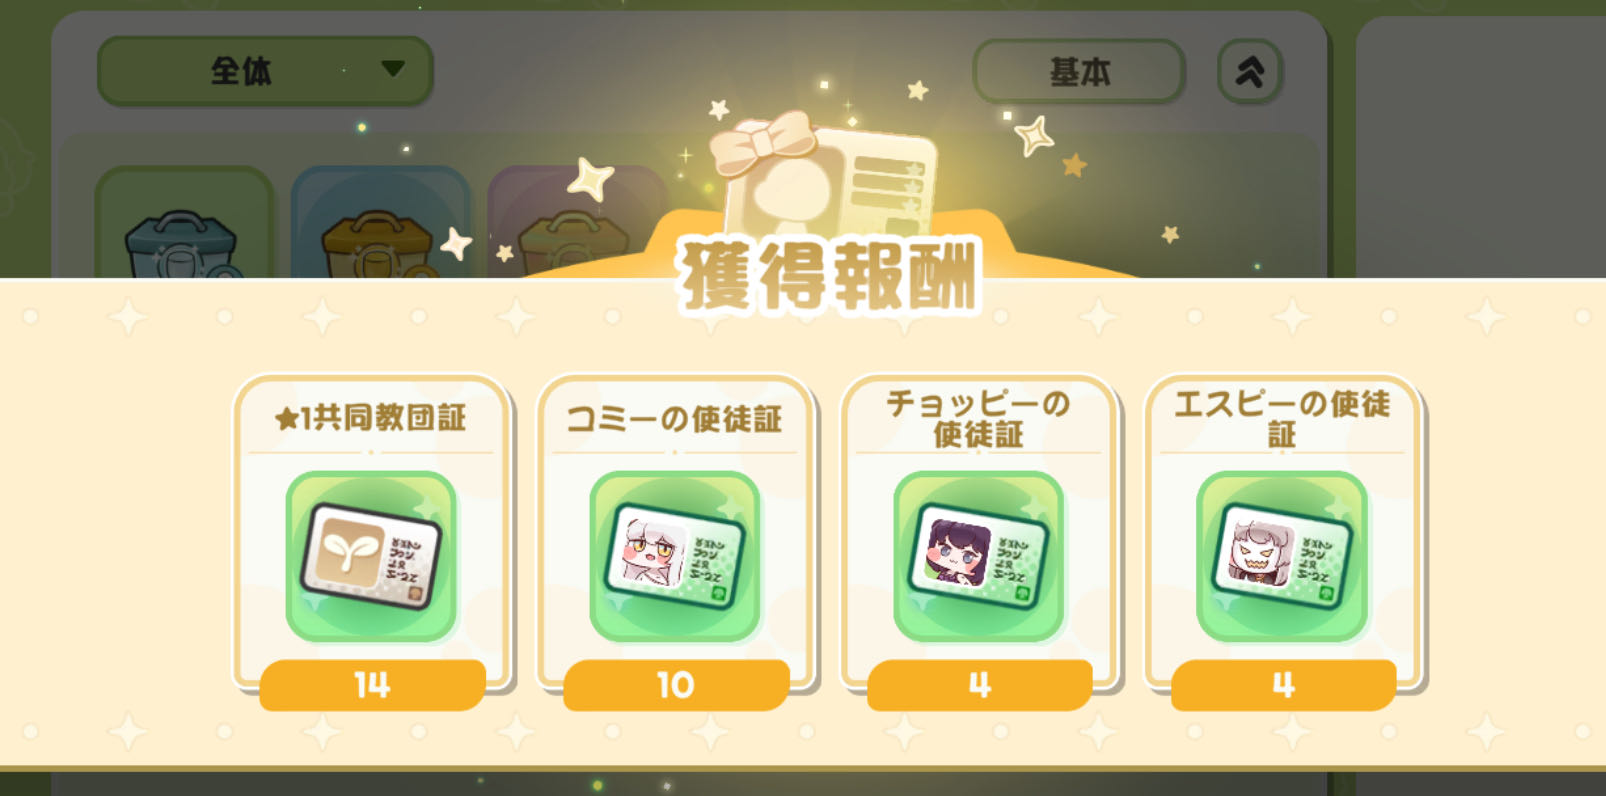Click the quantity 14 badge
The width and height of the screenshot is (1606, 796).
point(372,685)
